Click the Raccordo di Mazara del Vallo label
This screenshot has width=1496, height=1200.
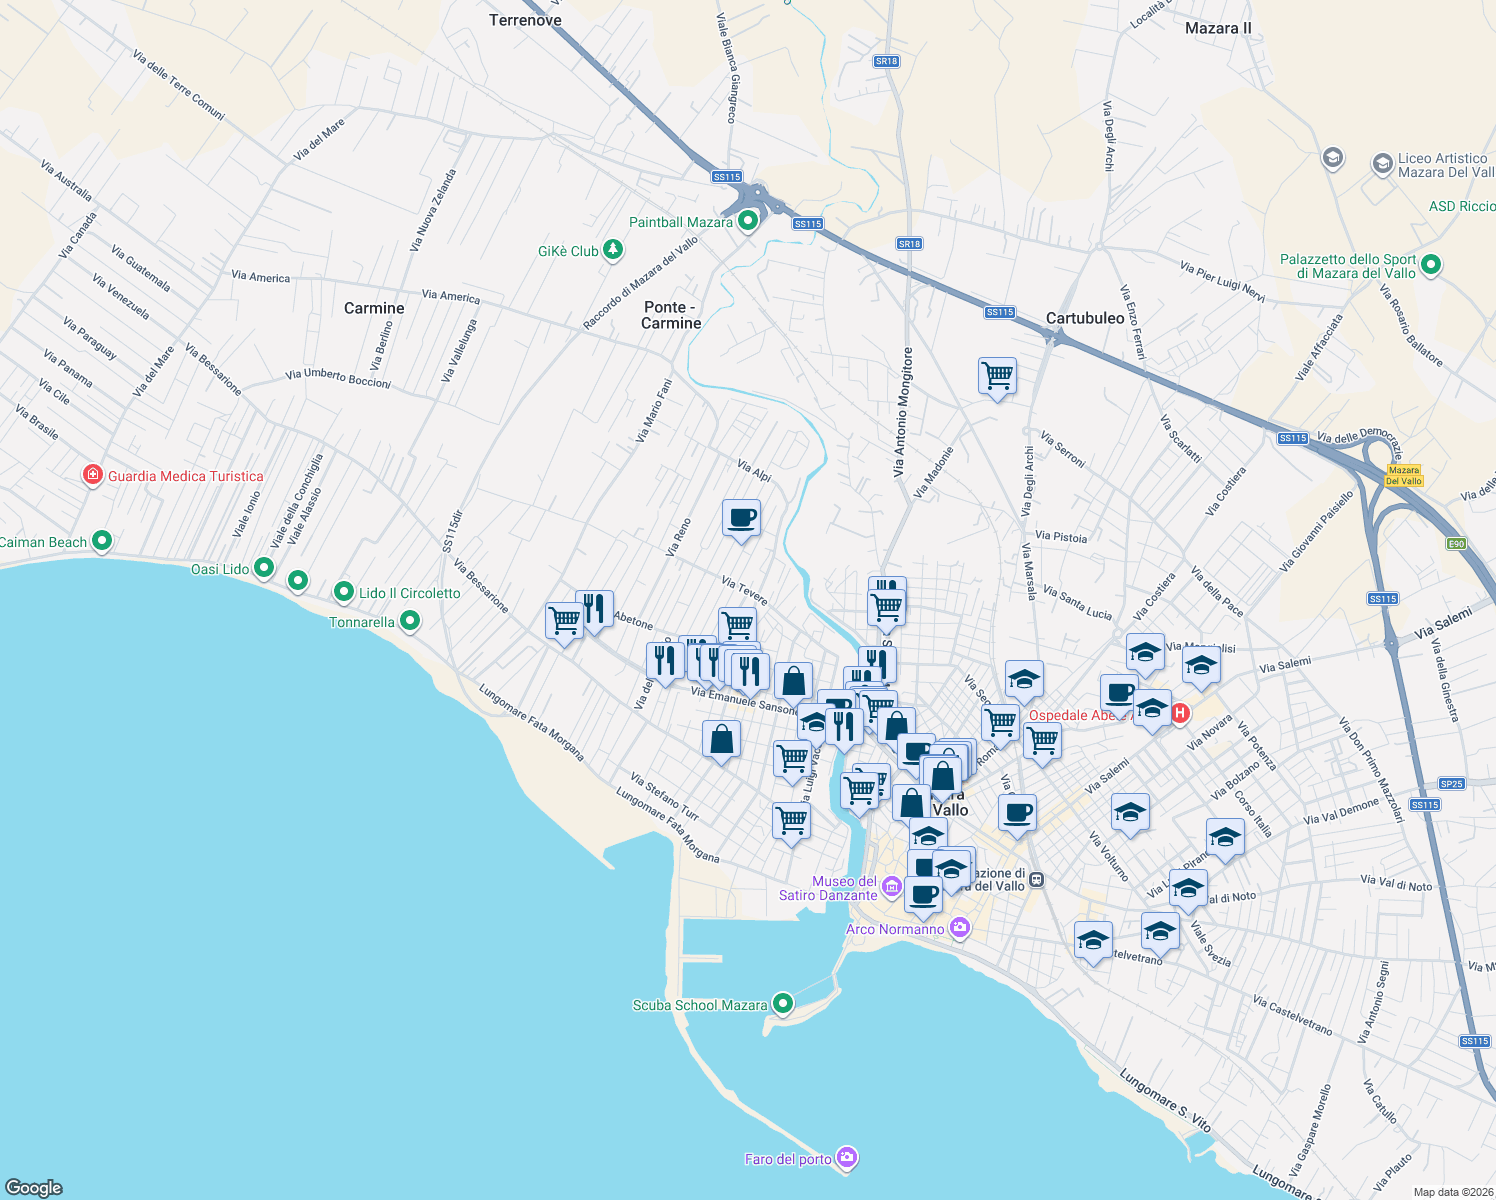pos(641,284)
